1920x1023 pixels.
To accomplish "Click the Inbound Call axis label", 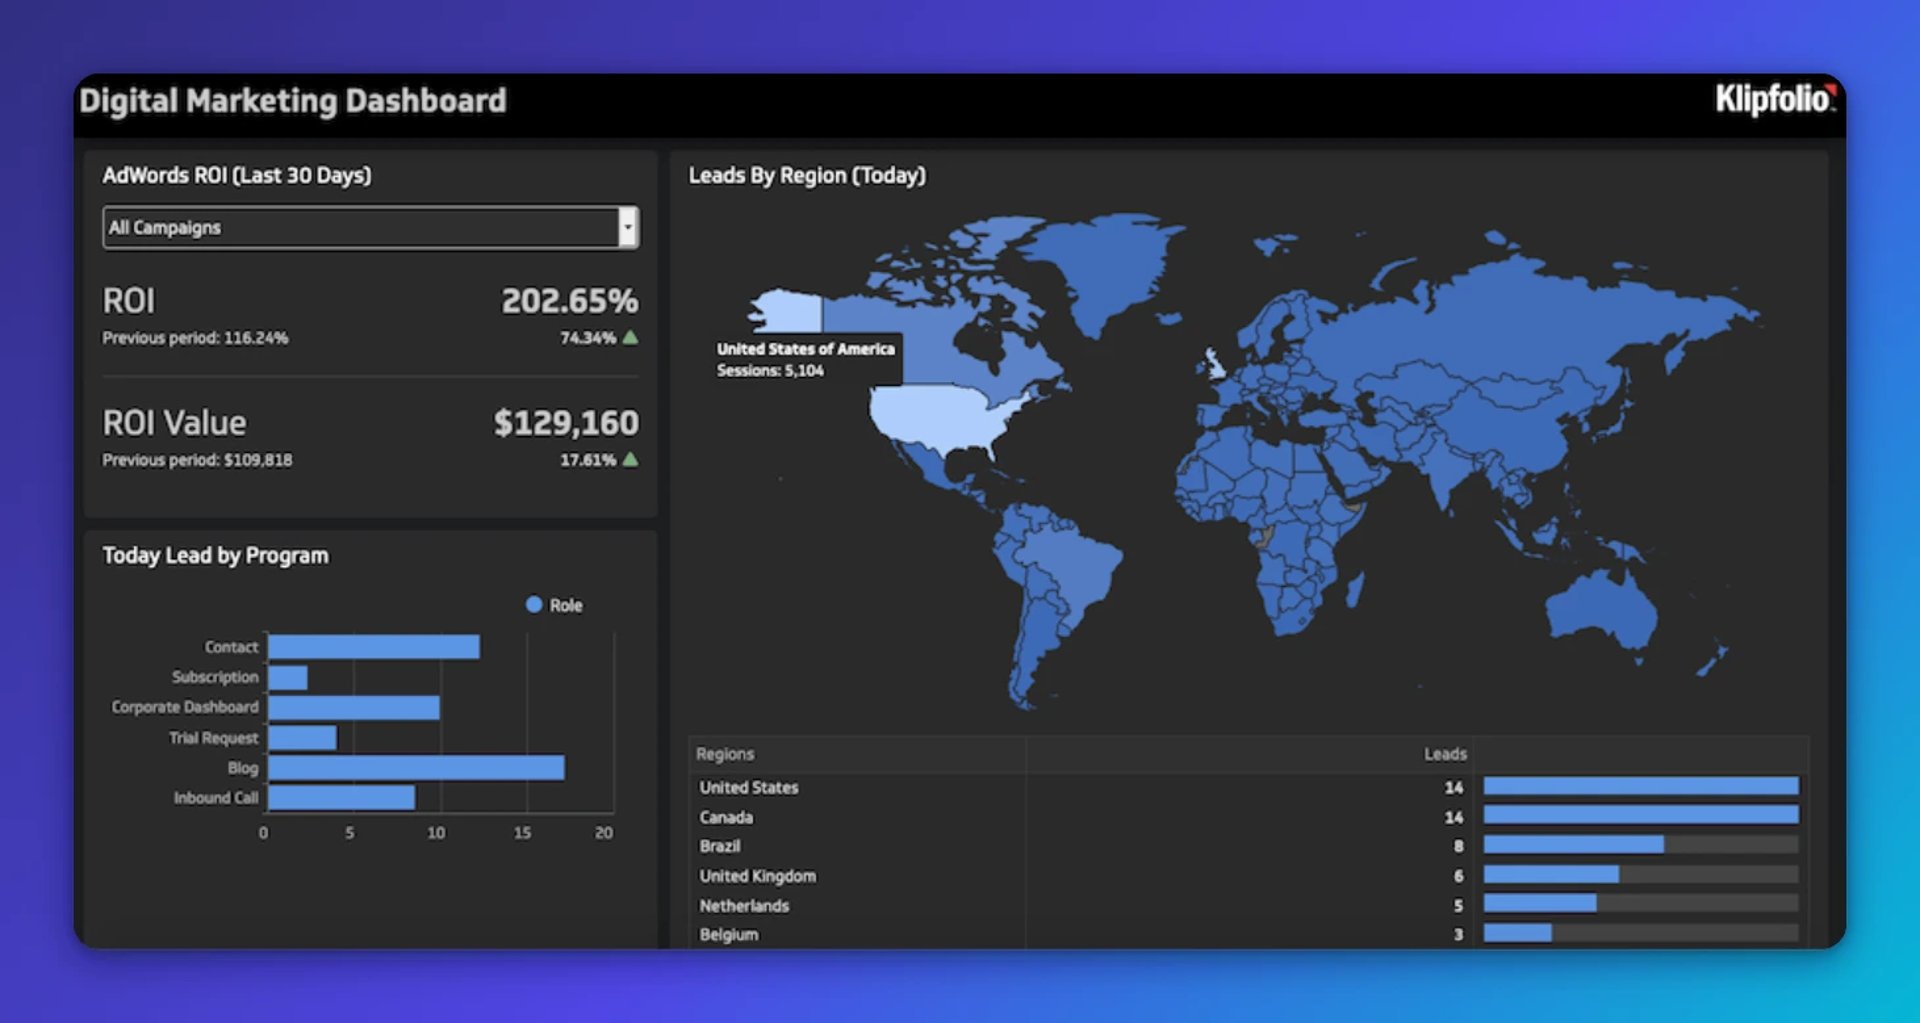I will click(216, 798).
